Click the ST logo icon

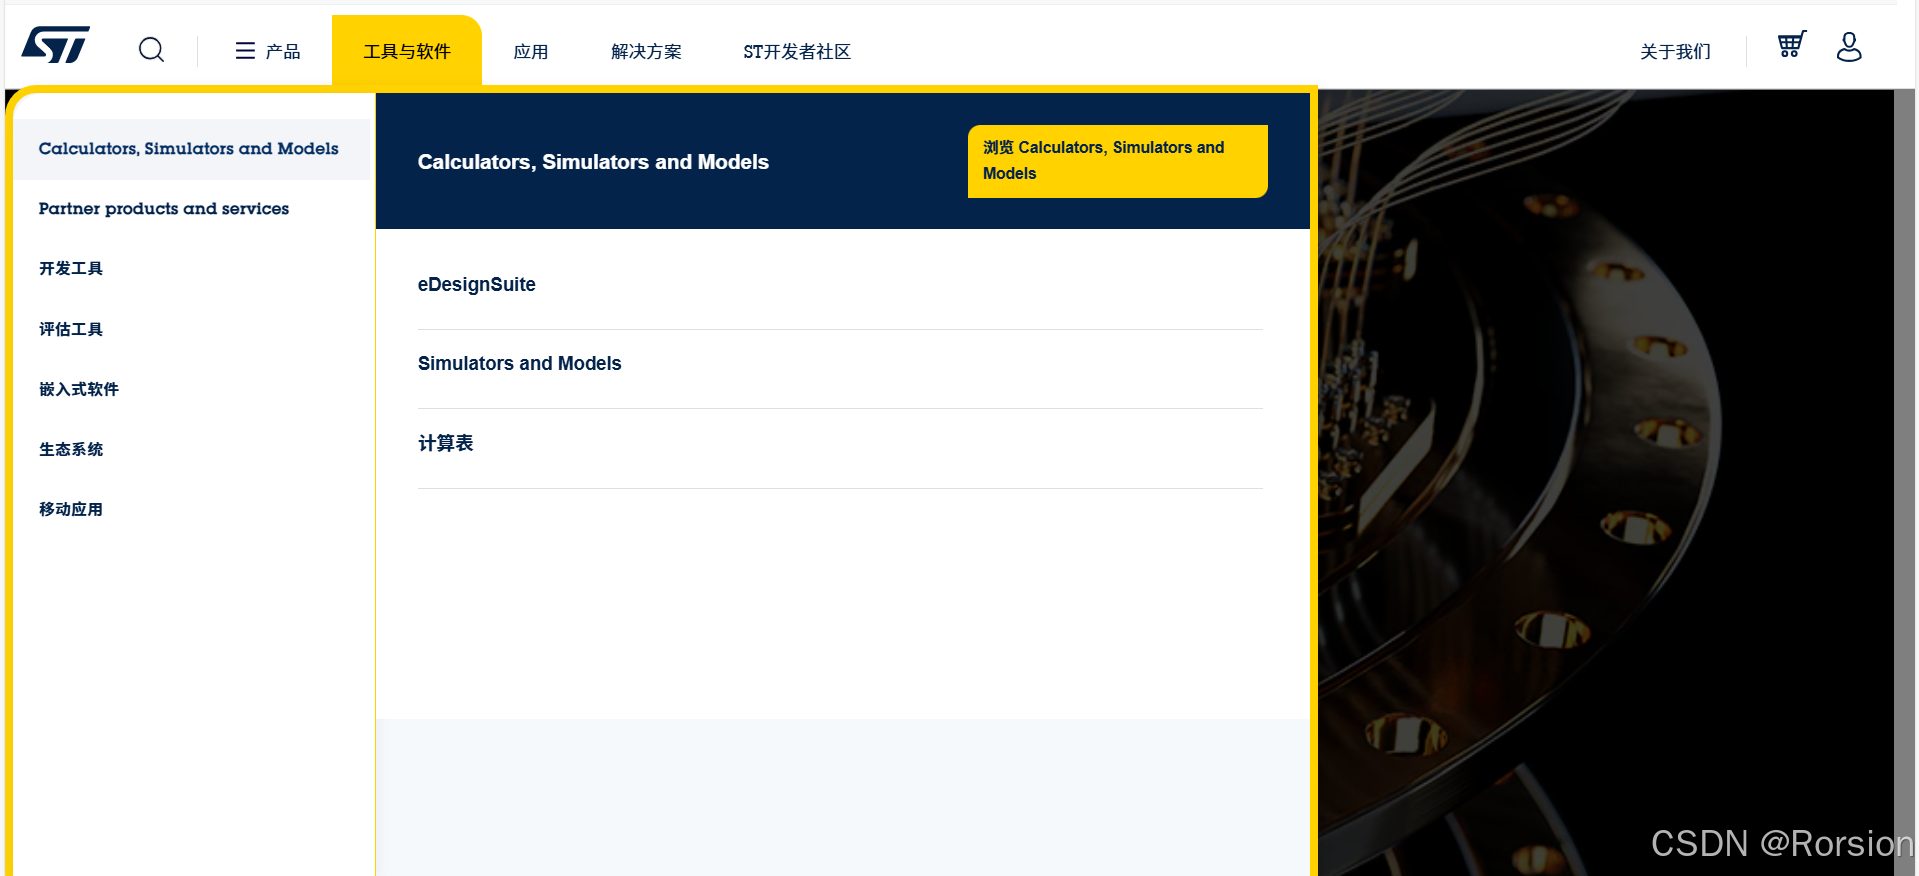point(56,45)
